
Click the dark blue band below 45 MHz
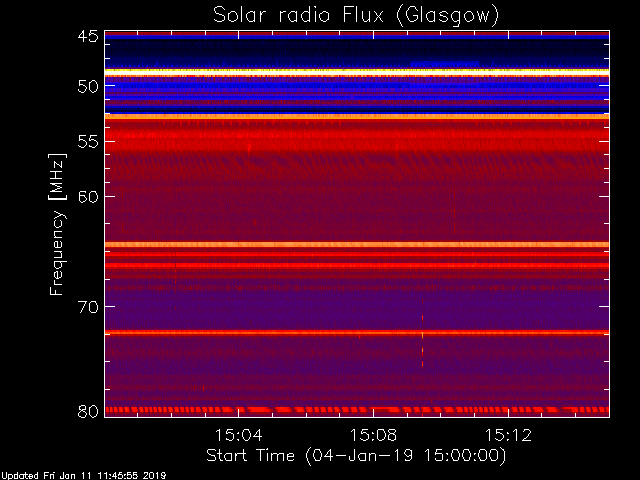[x=357, y=53]
